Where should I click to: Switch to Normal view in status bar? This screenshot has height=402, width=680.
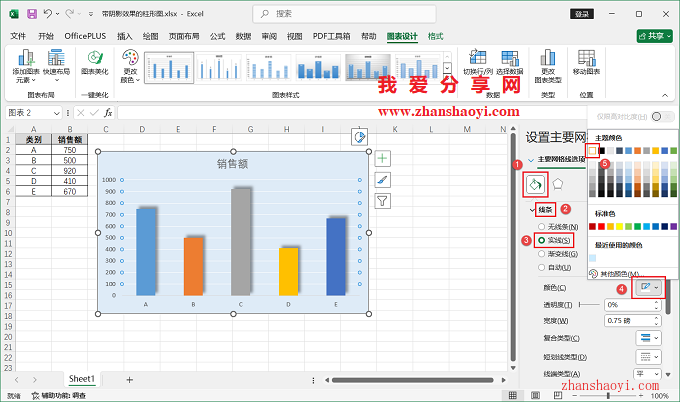pyautogui.click(x=513, y=395)
